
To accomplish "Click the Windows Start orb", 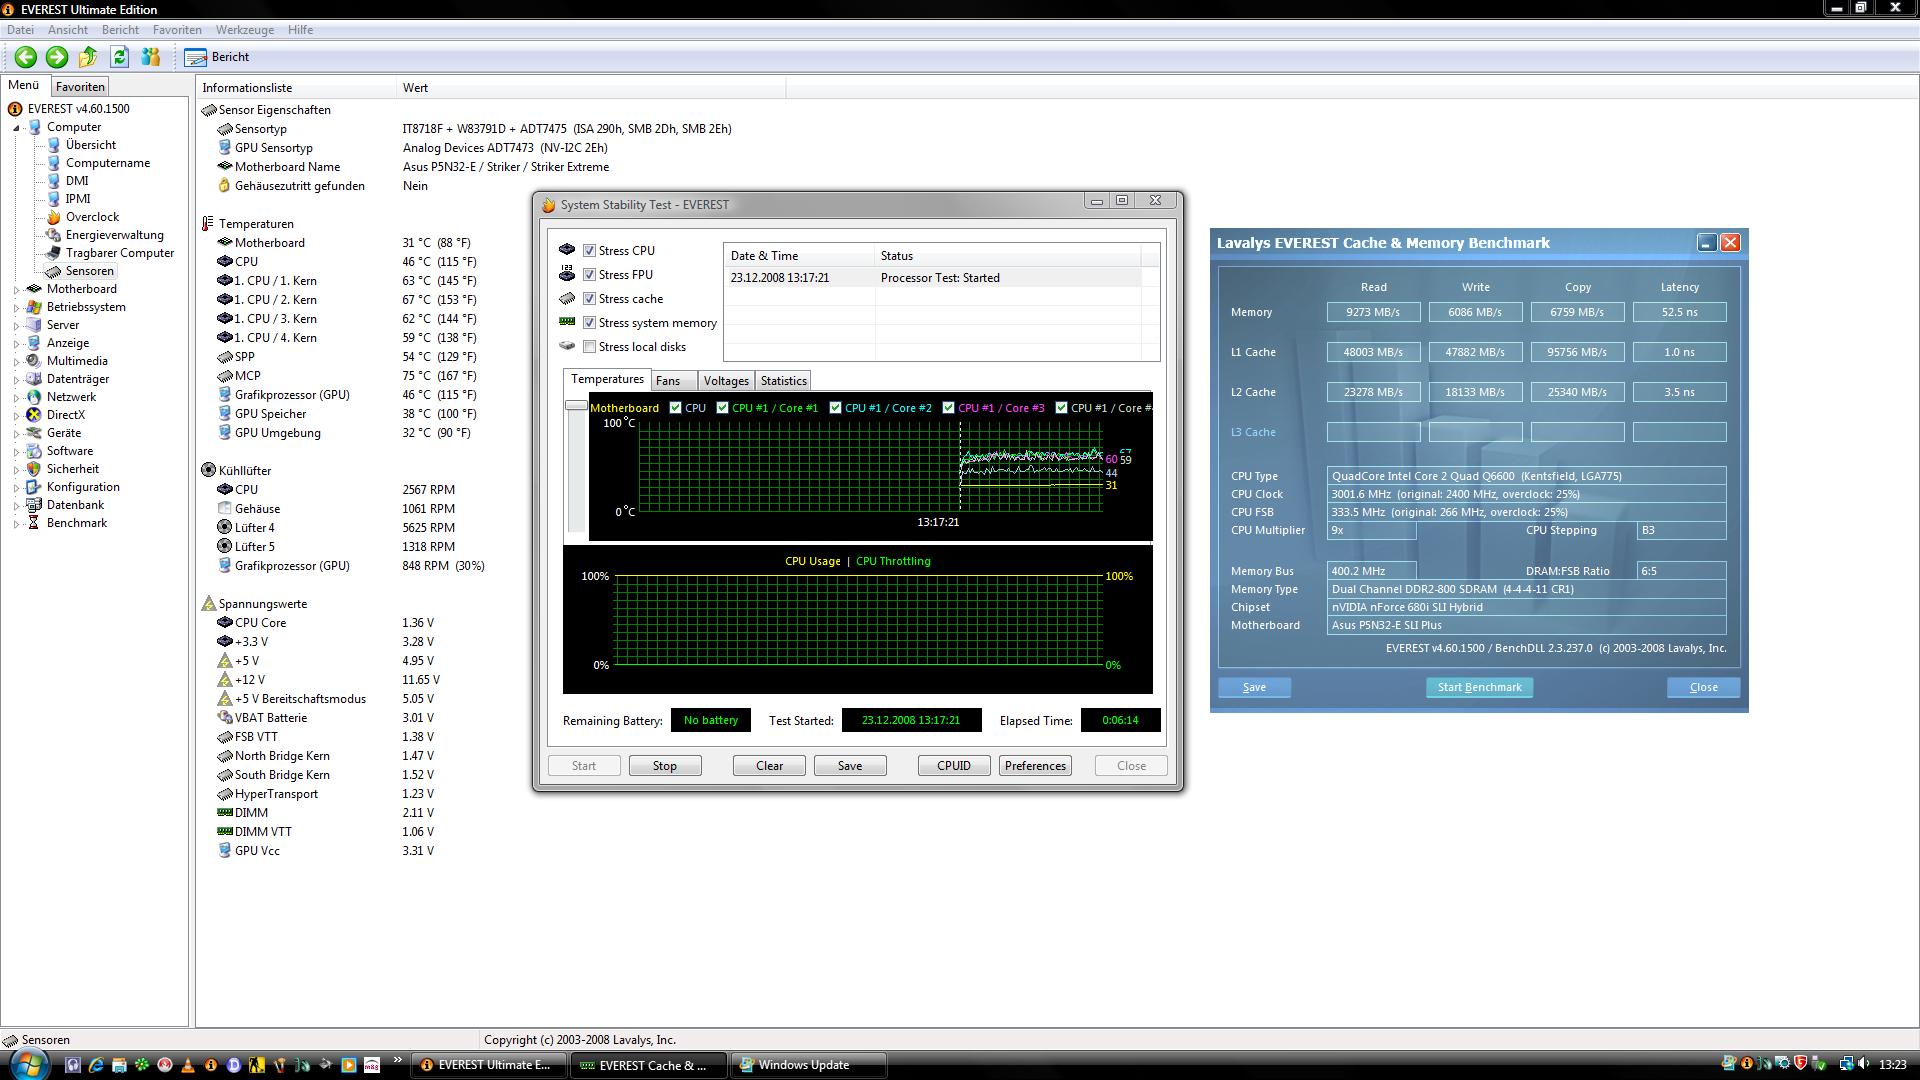I will click(x=27, y=1064).
